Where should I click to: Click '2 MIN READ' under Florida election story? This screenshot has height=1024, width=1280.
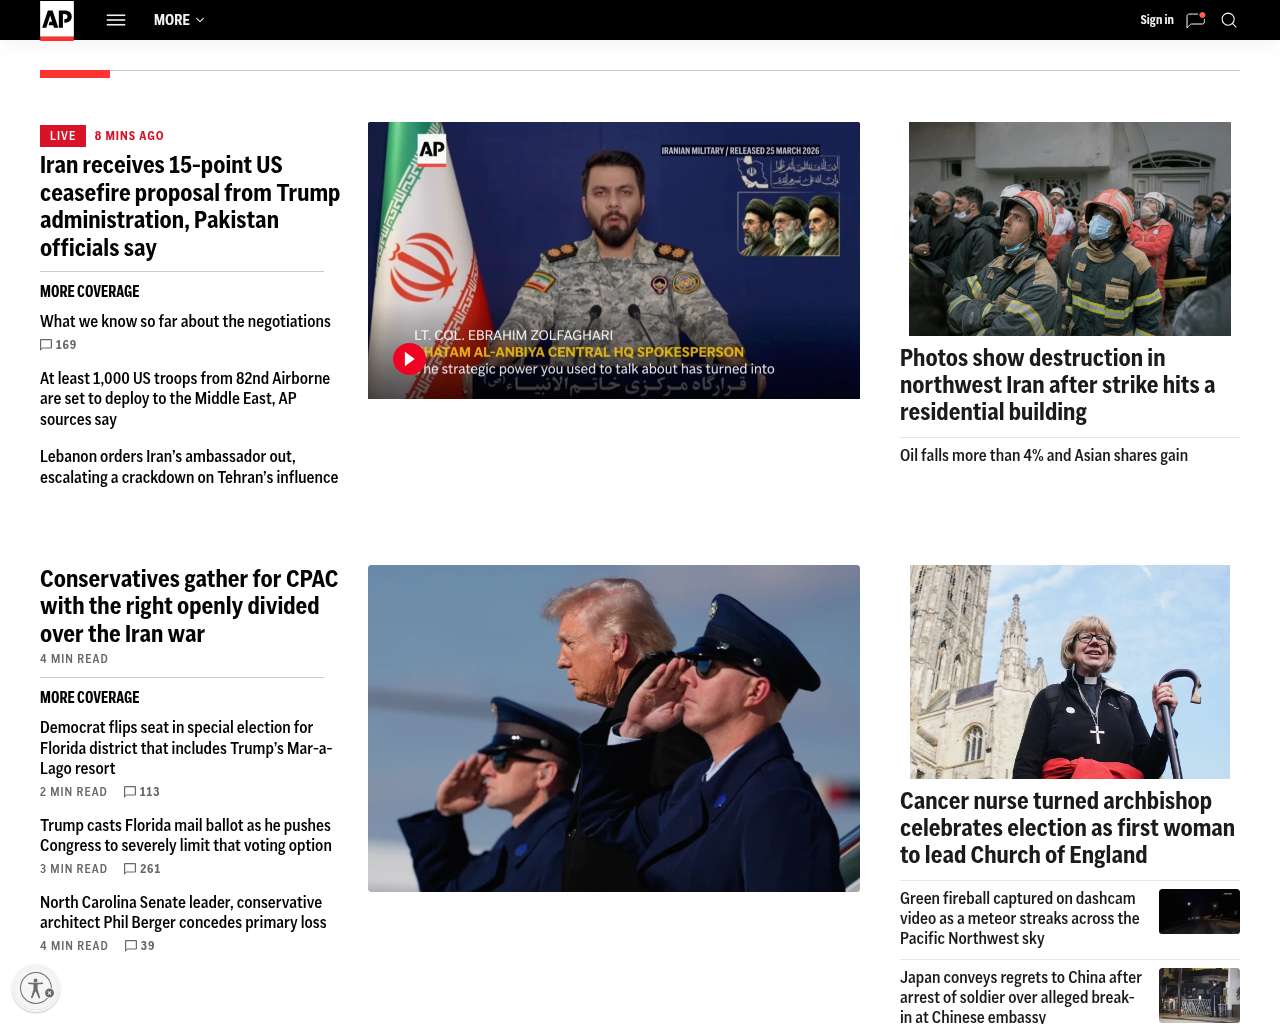coord(74,792)
